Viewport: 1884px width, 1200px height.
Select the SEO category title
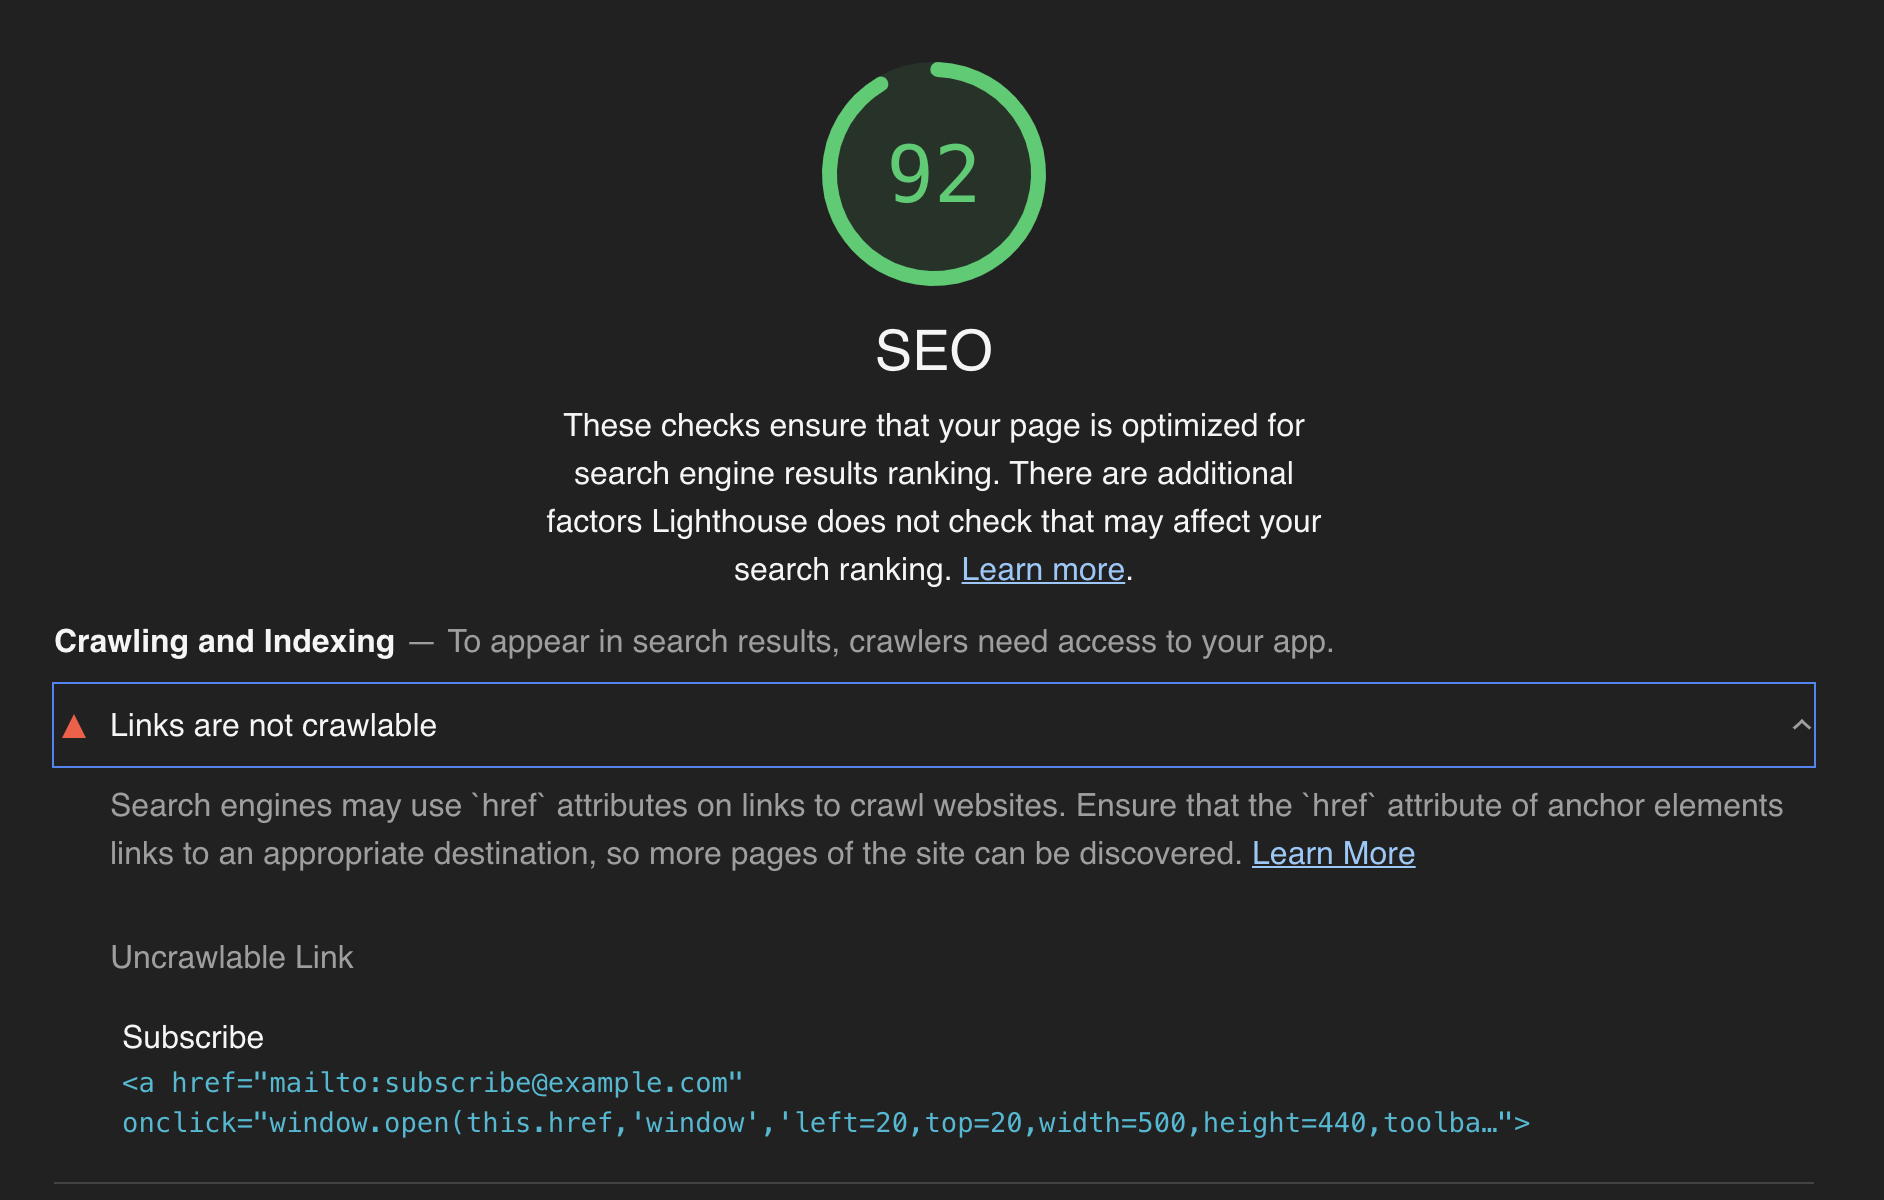coord(931,351)
